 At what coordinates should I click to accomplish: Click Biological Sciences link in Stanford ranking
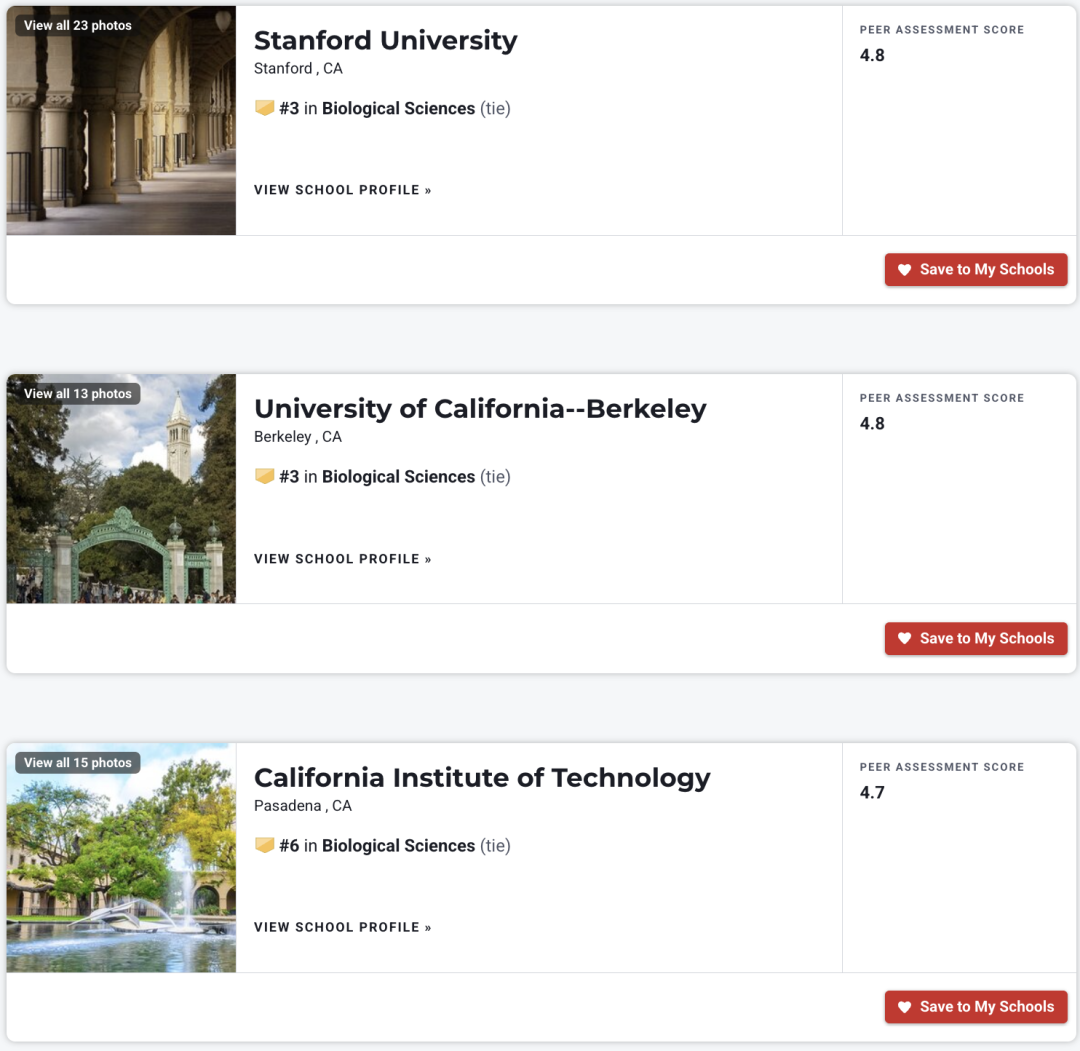click(x=398, y=109)
